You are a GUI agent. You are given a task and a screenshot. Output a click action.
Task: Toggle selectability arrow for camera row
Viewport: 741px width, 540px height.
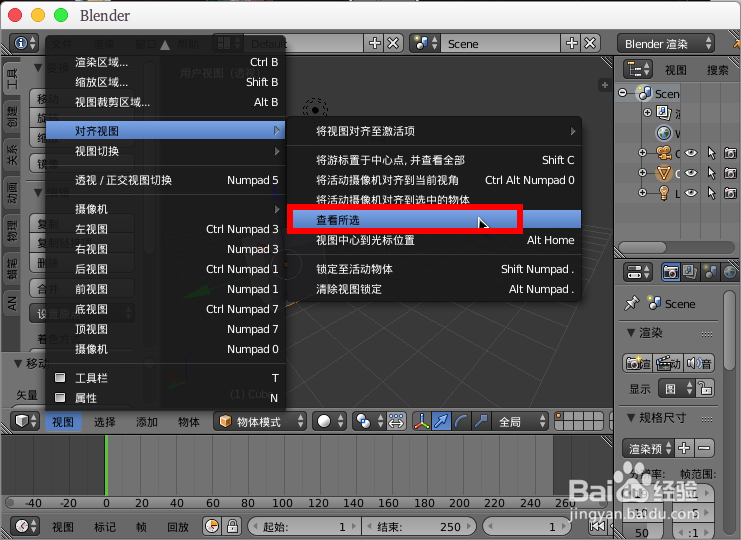point(711,153)
